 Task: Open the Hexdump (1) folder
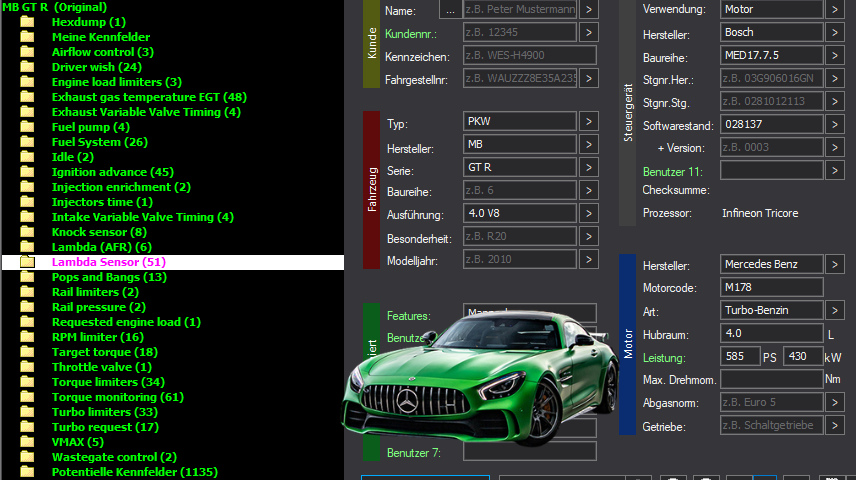(x=88, y=22)
